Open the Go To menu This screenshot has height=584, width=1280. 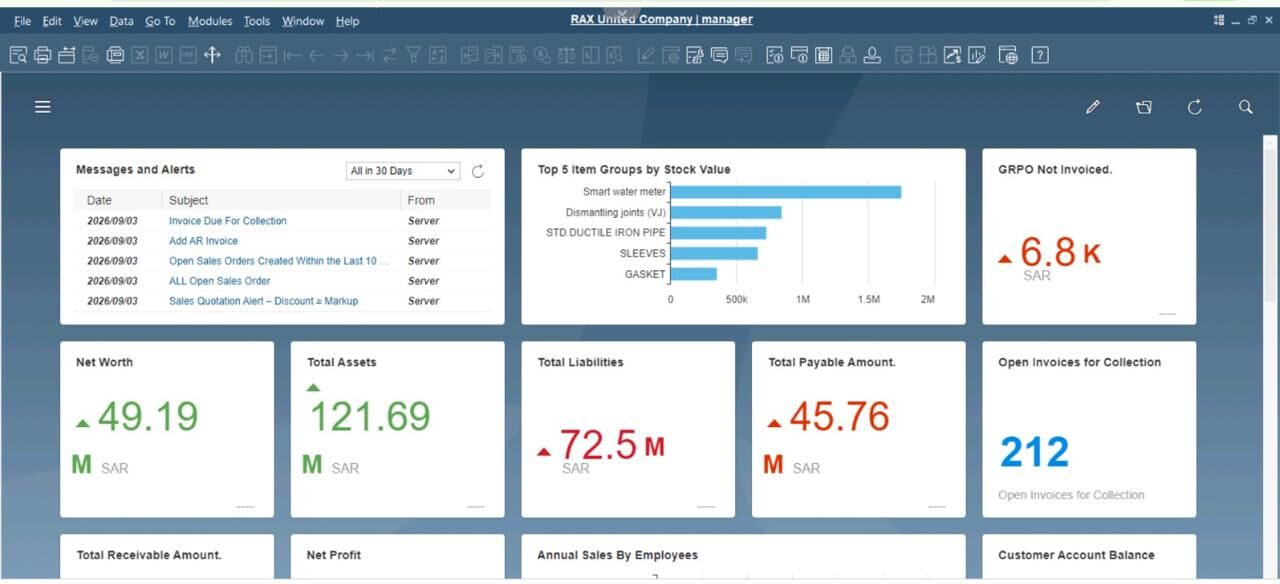click(160, 21)
